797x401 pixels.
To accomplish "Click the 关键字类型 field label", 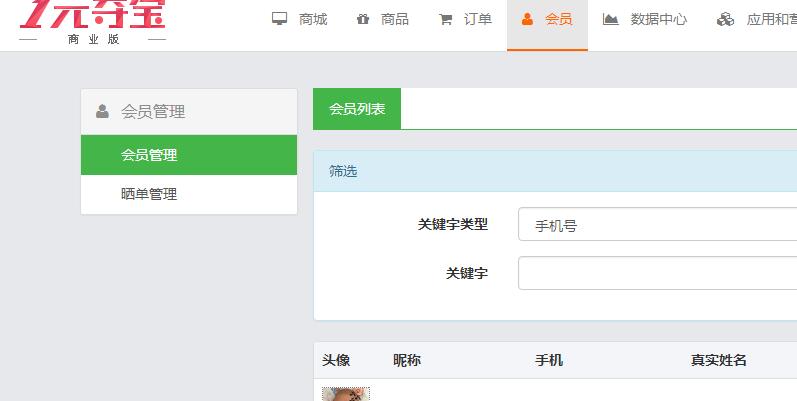I will 452,225.
